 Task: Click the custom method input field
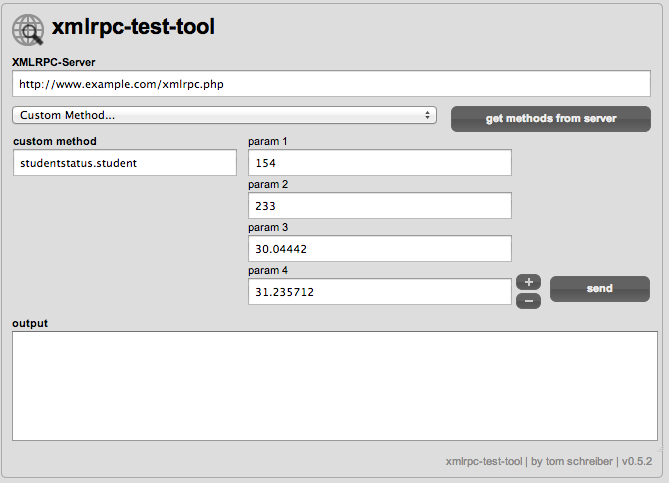tap(125, 163)
